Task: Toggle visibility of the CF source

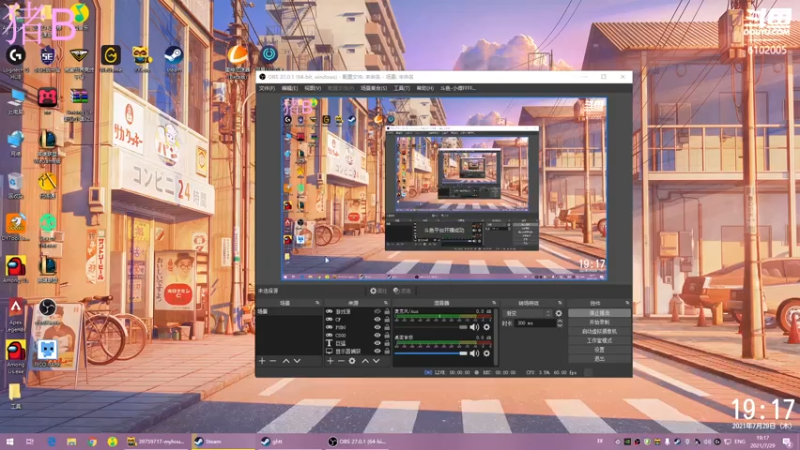Action: (378, 319)
